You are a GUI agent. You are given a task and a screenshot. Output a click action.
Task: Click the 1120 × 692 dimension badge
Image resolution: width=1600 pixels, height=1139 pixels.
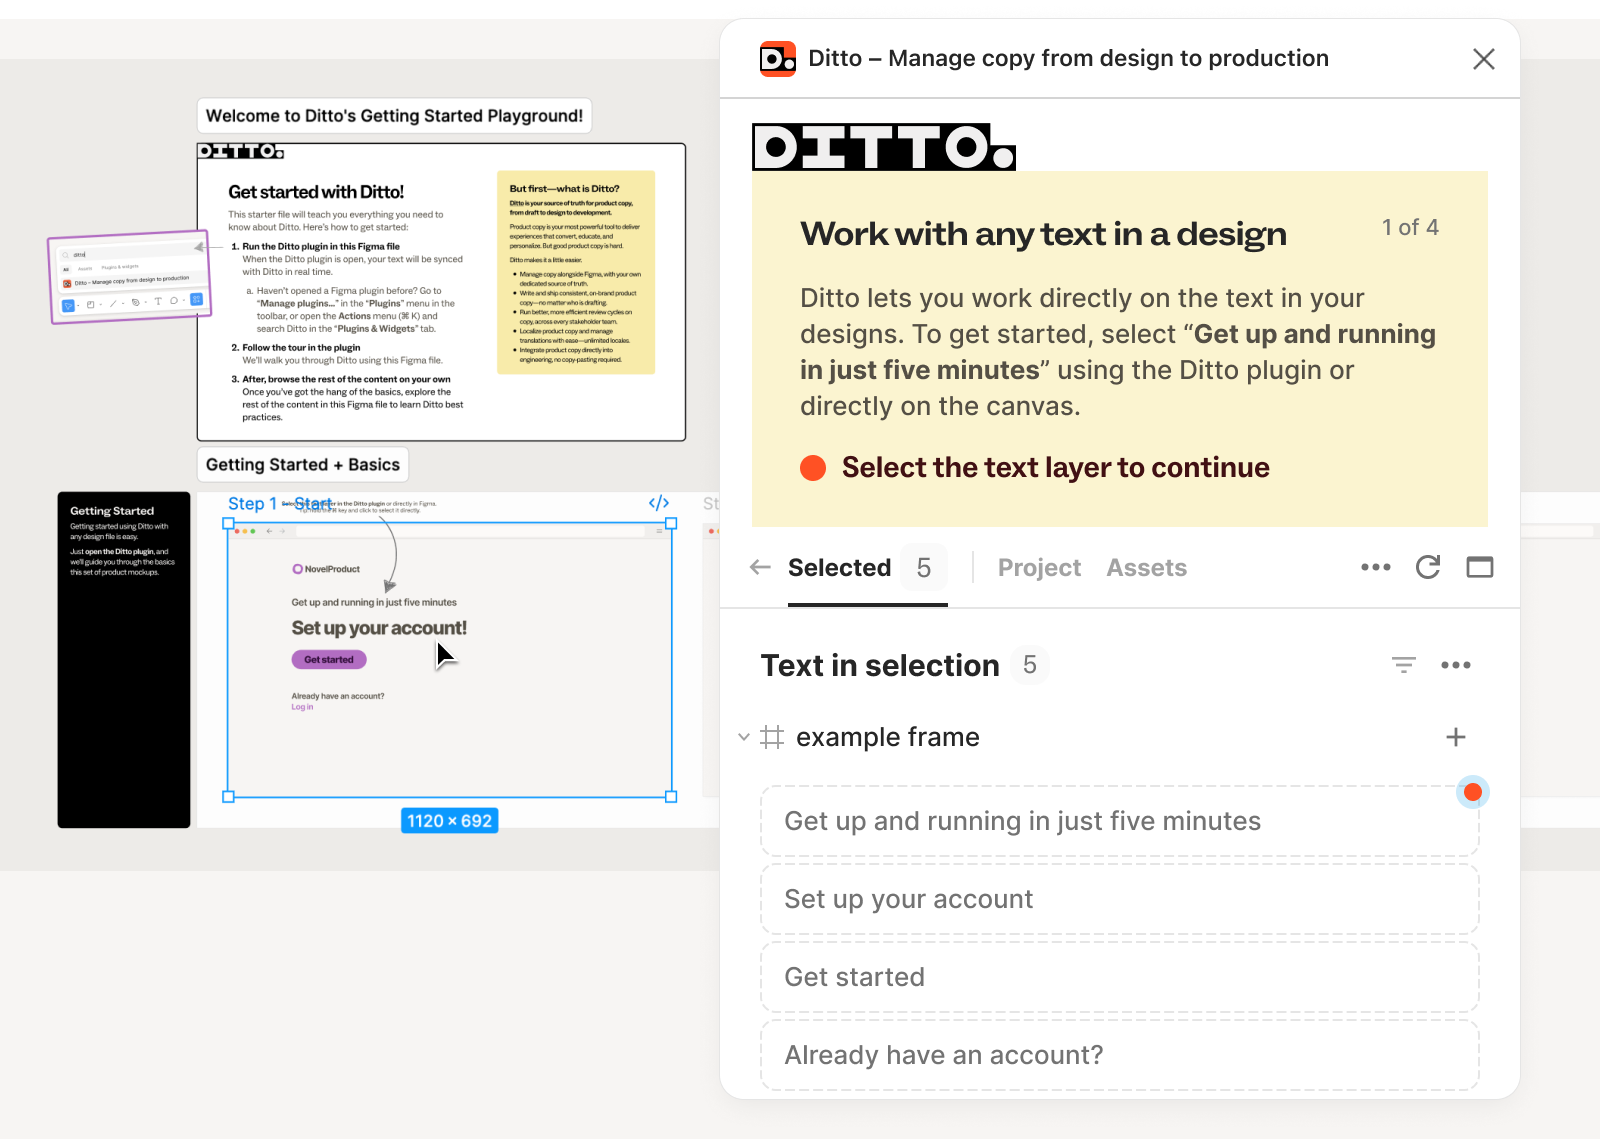[450, 821]
